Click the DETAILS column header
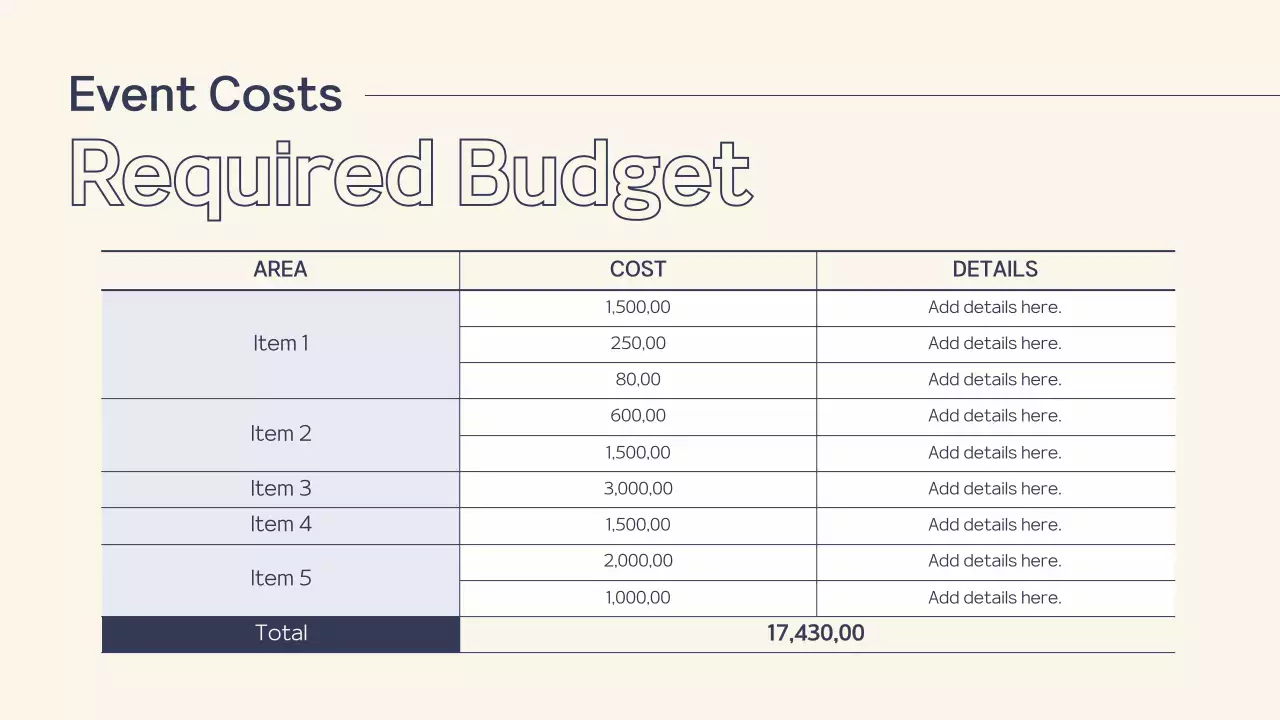This screenshot has height=720, width=1280. click(x=995, y=269)
